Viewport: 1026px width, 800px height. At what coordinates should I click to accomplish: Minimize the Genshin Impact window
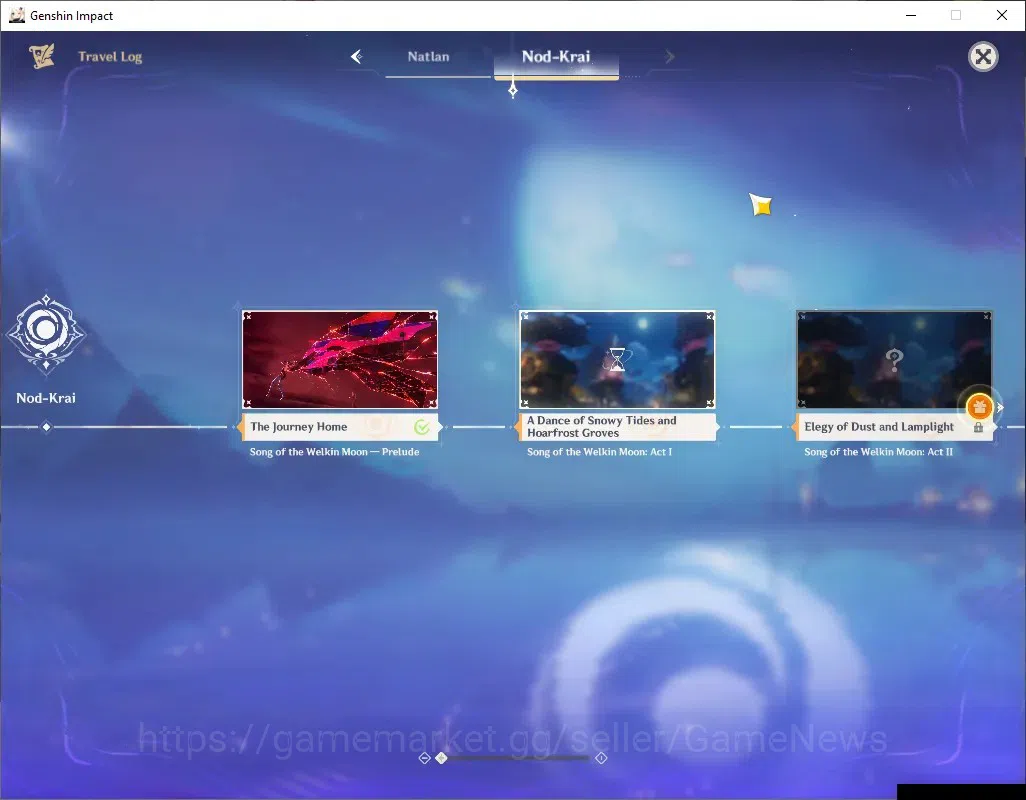coord(910,15)
